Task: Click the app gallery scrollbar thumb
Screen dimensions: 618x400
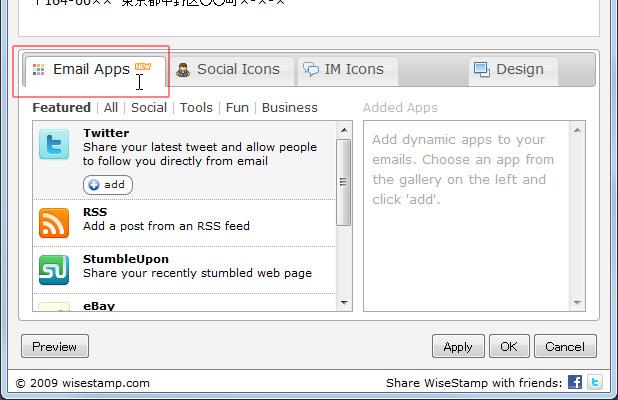Action: [x=344, y=182]
